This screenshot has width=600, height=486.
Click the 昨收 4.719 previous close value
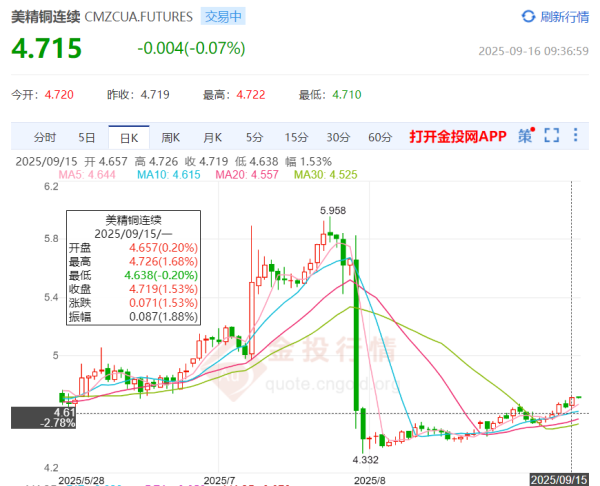click(155, 95)
